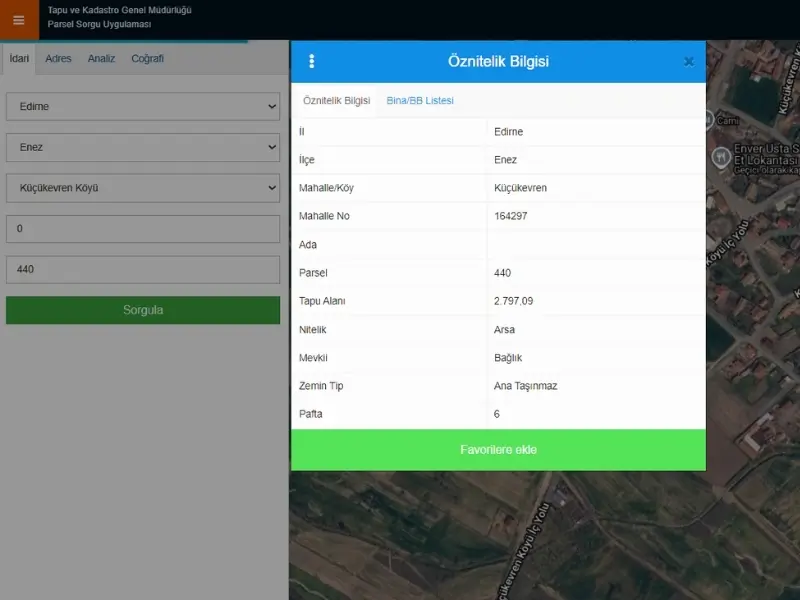Screen dimensions: 800x600
Task: Click the Tapu Alanı value 2.797,09
Action: pos(513,301)
